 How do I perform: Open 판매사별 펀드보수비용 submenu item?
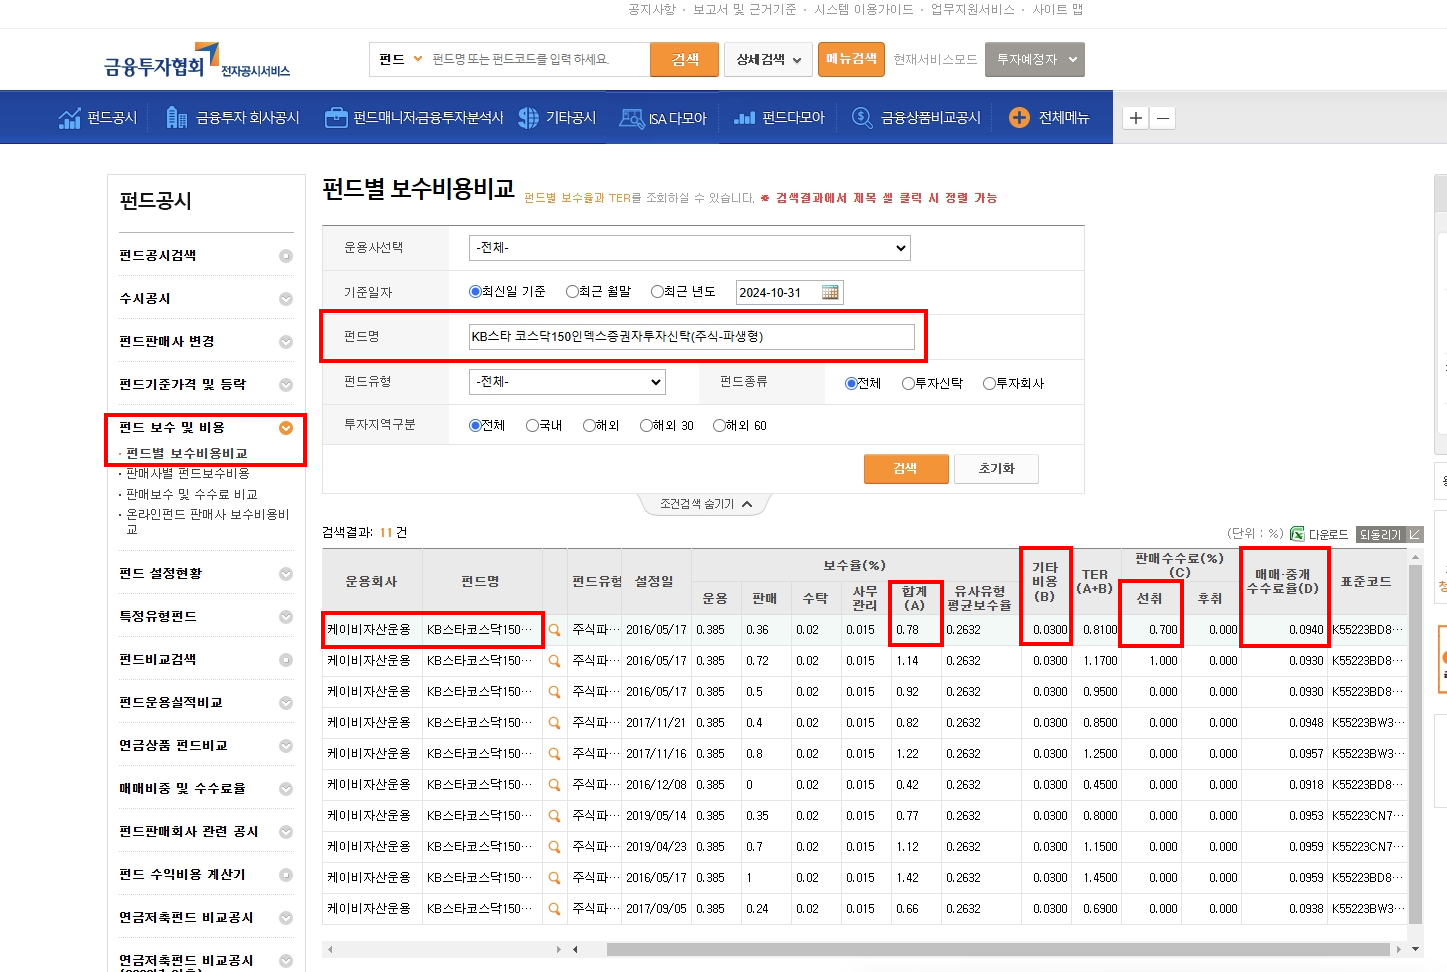tap(187, 473)
